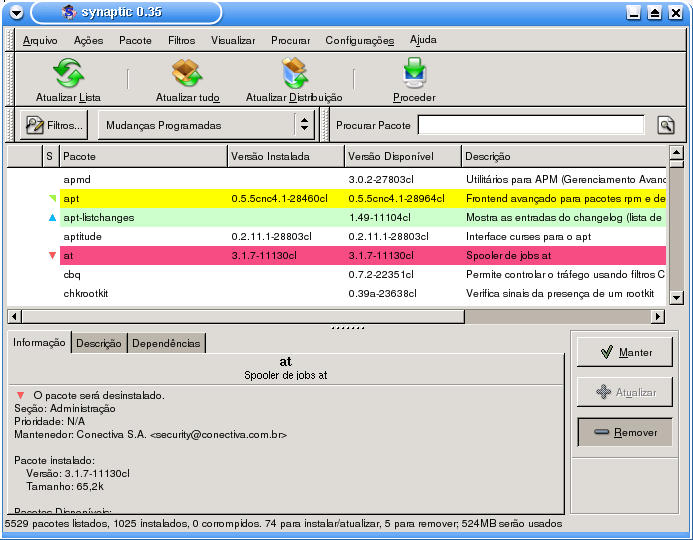Click the Atualizar Distribuição toolbar icon
The image size is (693, 540).
[x=294, y=72]
